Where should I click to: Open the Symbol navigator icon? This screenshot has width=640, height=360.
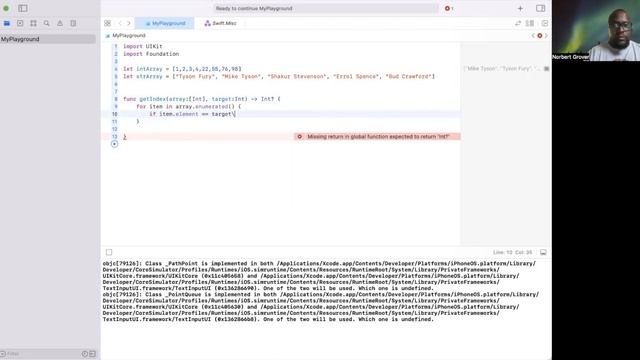[33, 23]
